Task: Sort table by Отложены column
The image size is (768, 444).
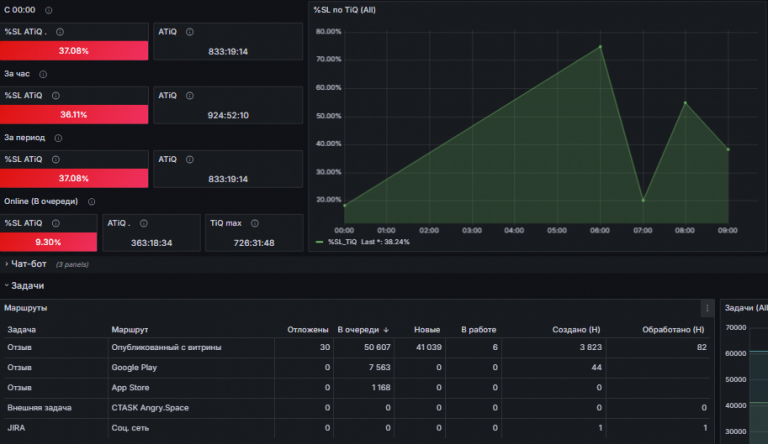Action: tap(308, 330)
